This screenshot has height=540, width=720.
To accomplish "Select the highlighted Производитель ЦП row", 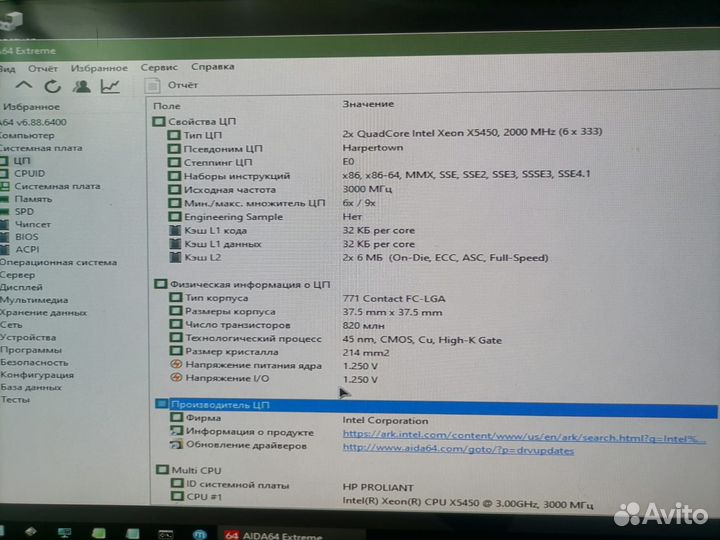I will point(436,406).
